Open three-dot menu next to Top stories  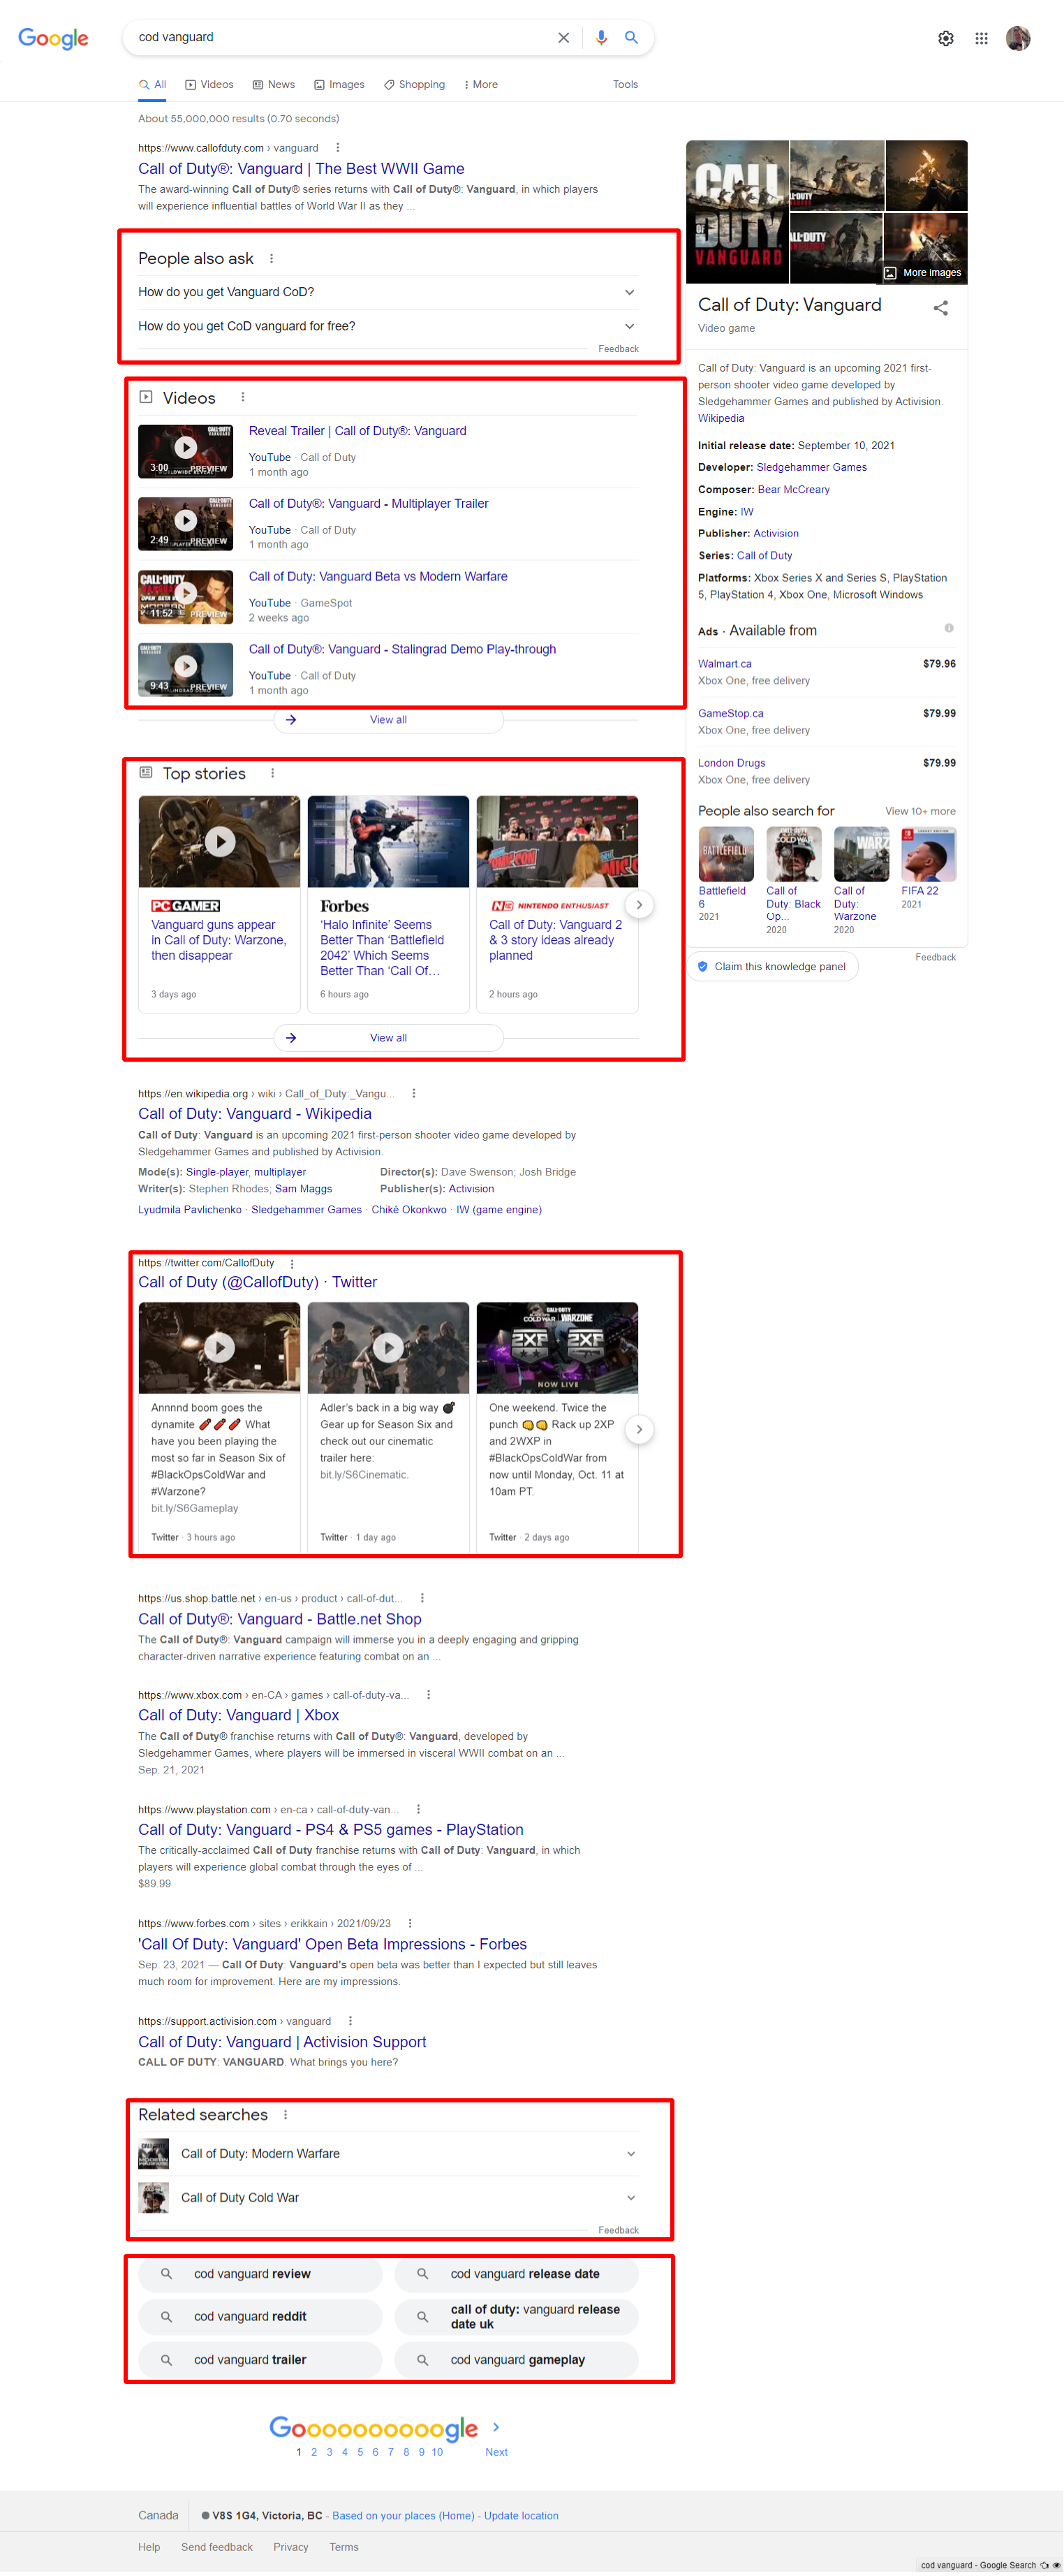click(272, 774)
